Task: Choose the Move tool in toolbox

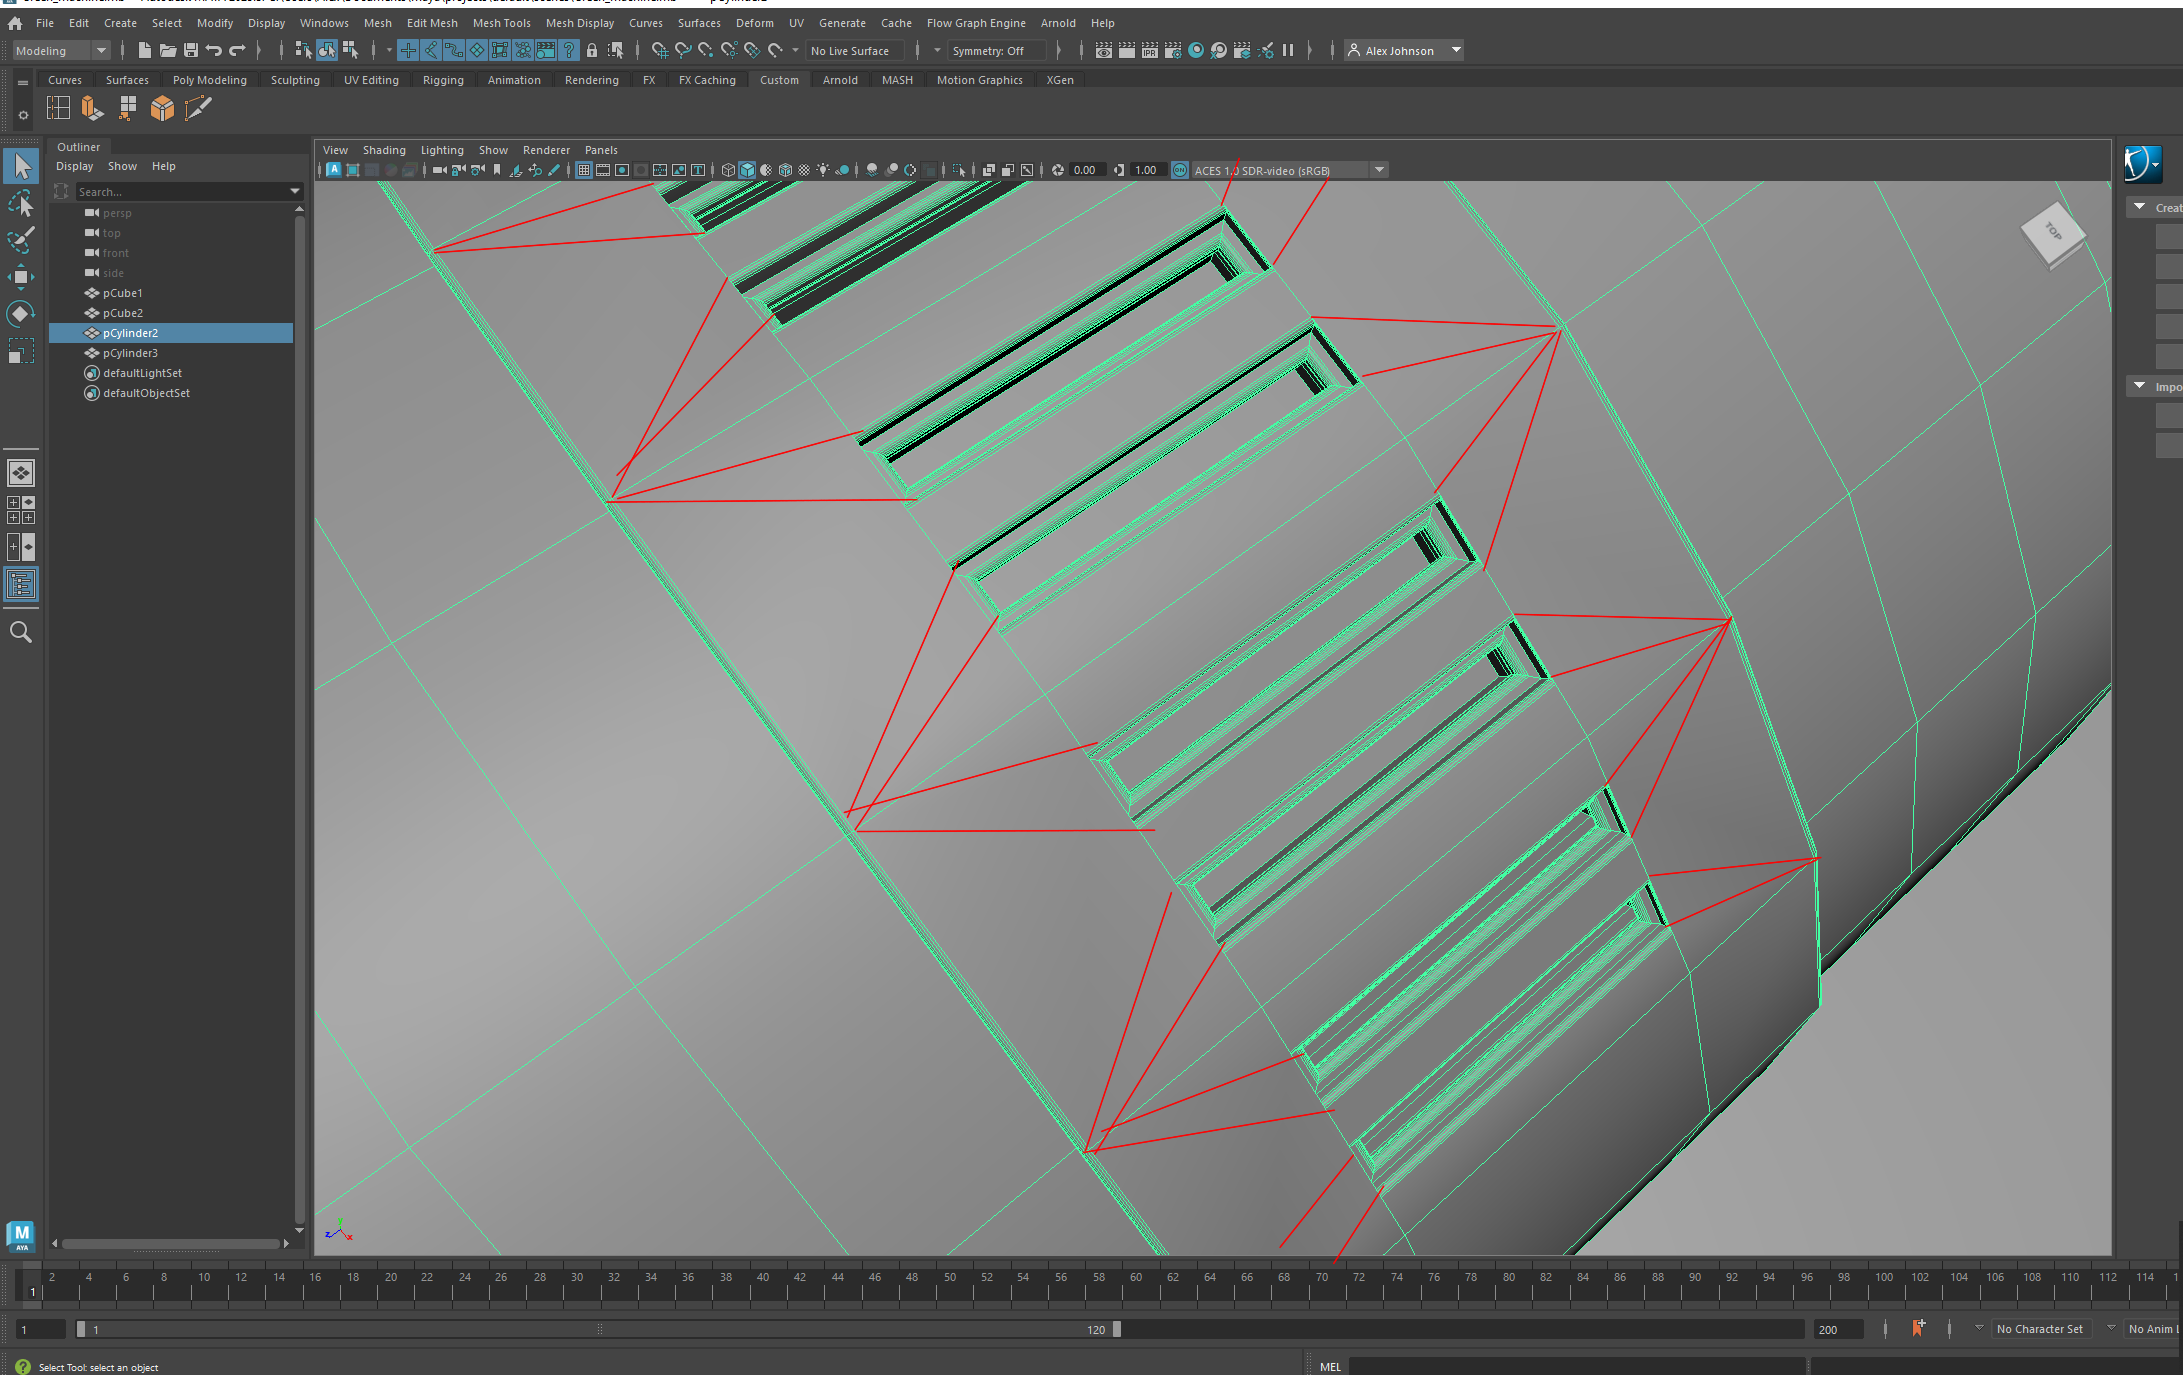Action: click(21, 277)
